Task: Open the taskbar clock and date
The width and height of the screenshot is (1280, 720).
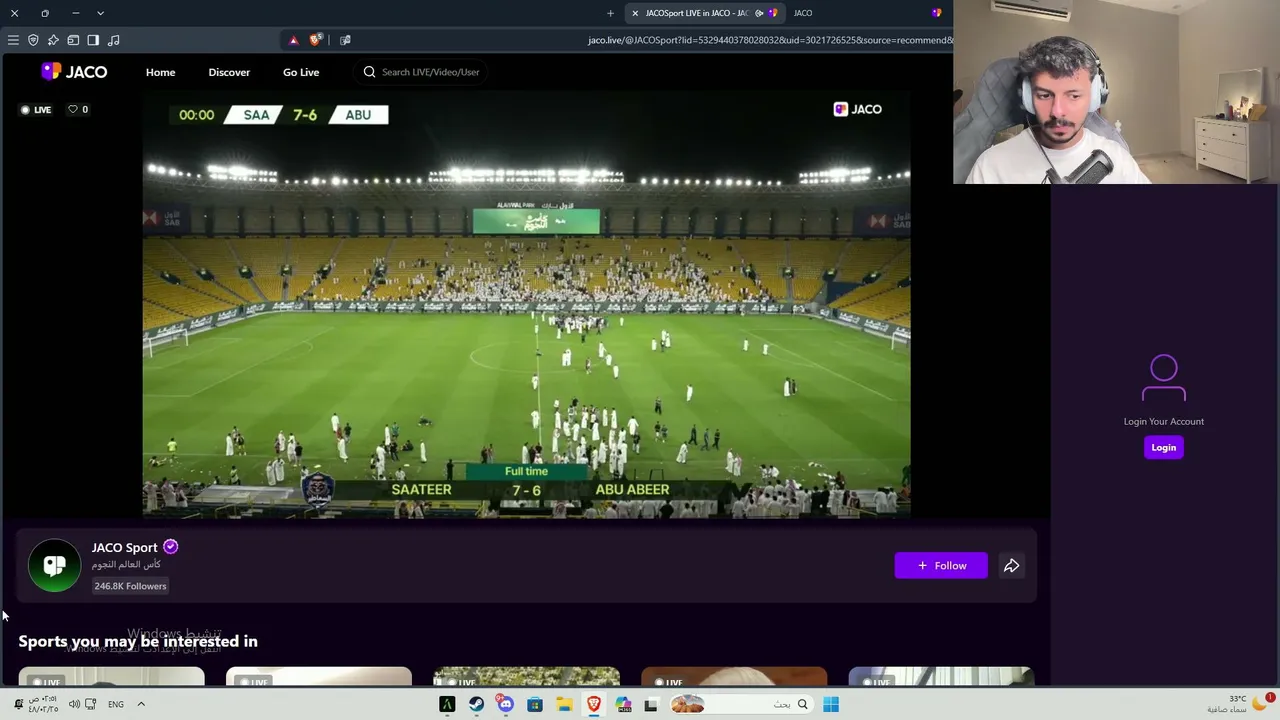Action: point(43,704)
